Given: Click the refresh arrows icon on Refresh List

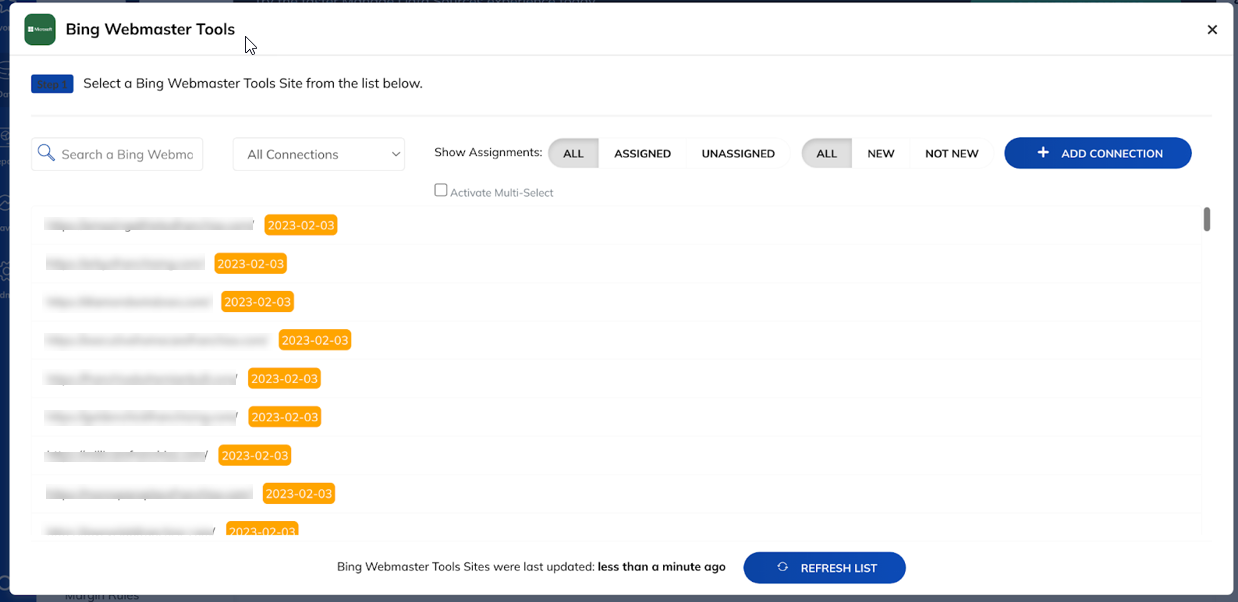Looking at the screenshot, I should (783, 568).
